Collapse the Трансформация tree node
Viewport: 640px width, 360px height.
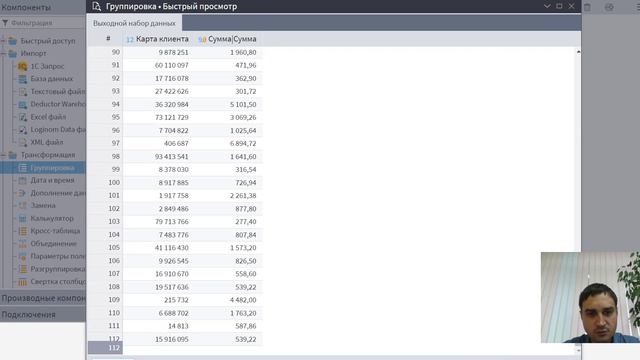[x=3, y=155]
